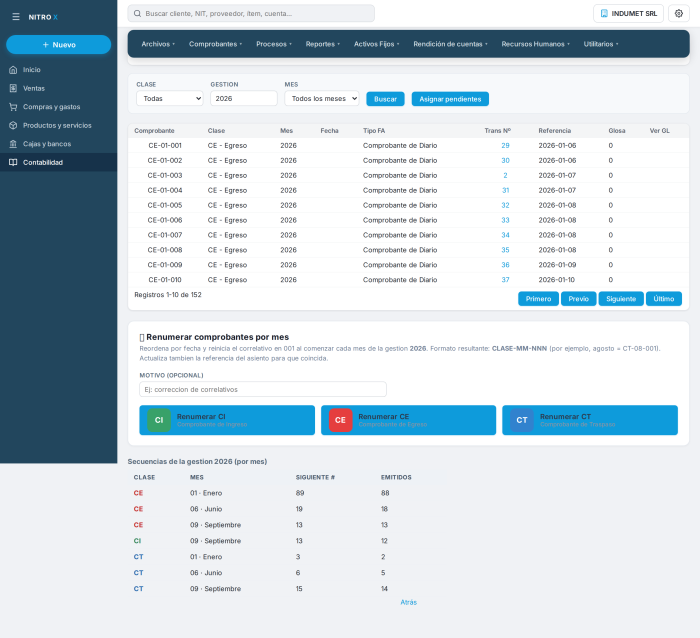The width and height of the screenshot is (700, 638).
Task: Click the Motivo (opcional) text field
Action: [x=262, y=389]
